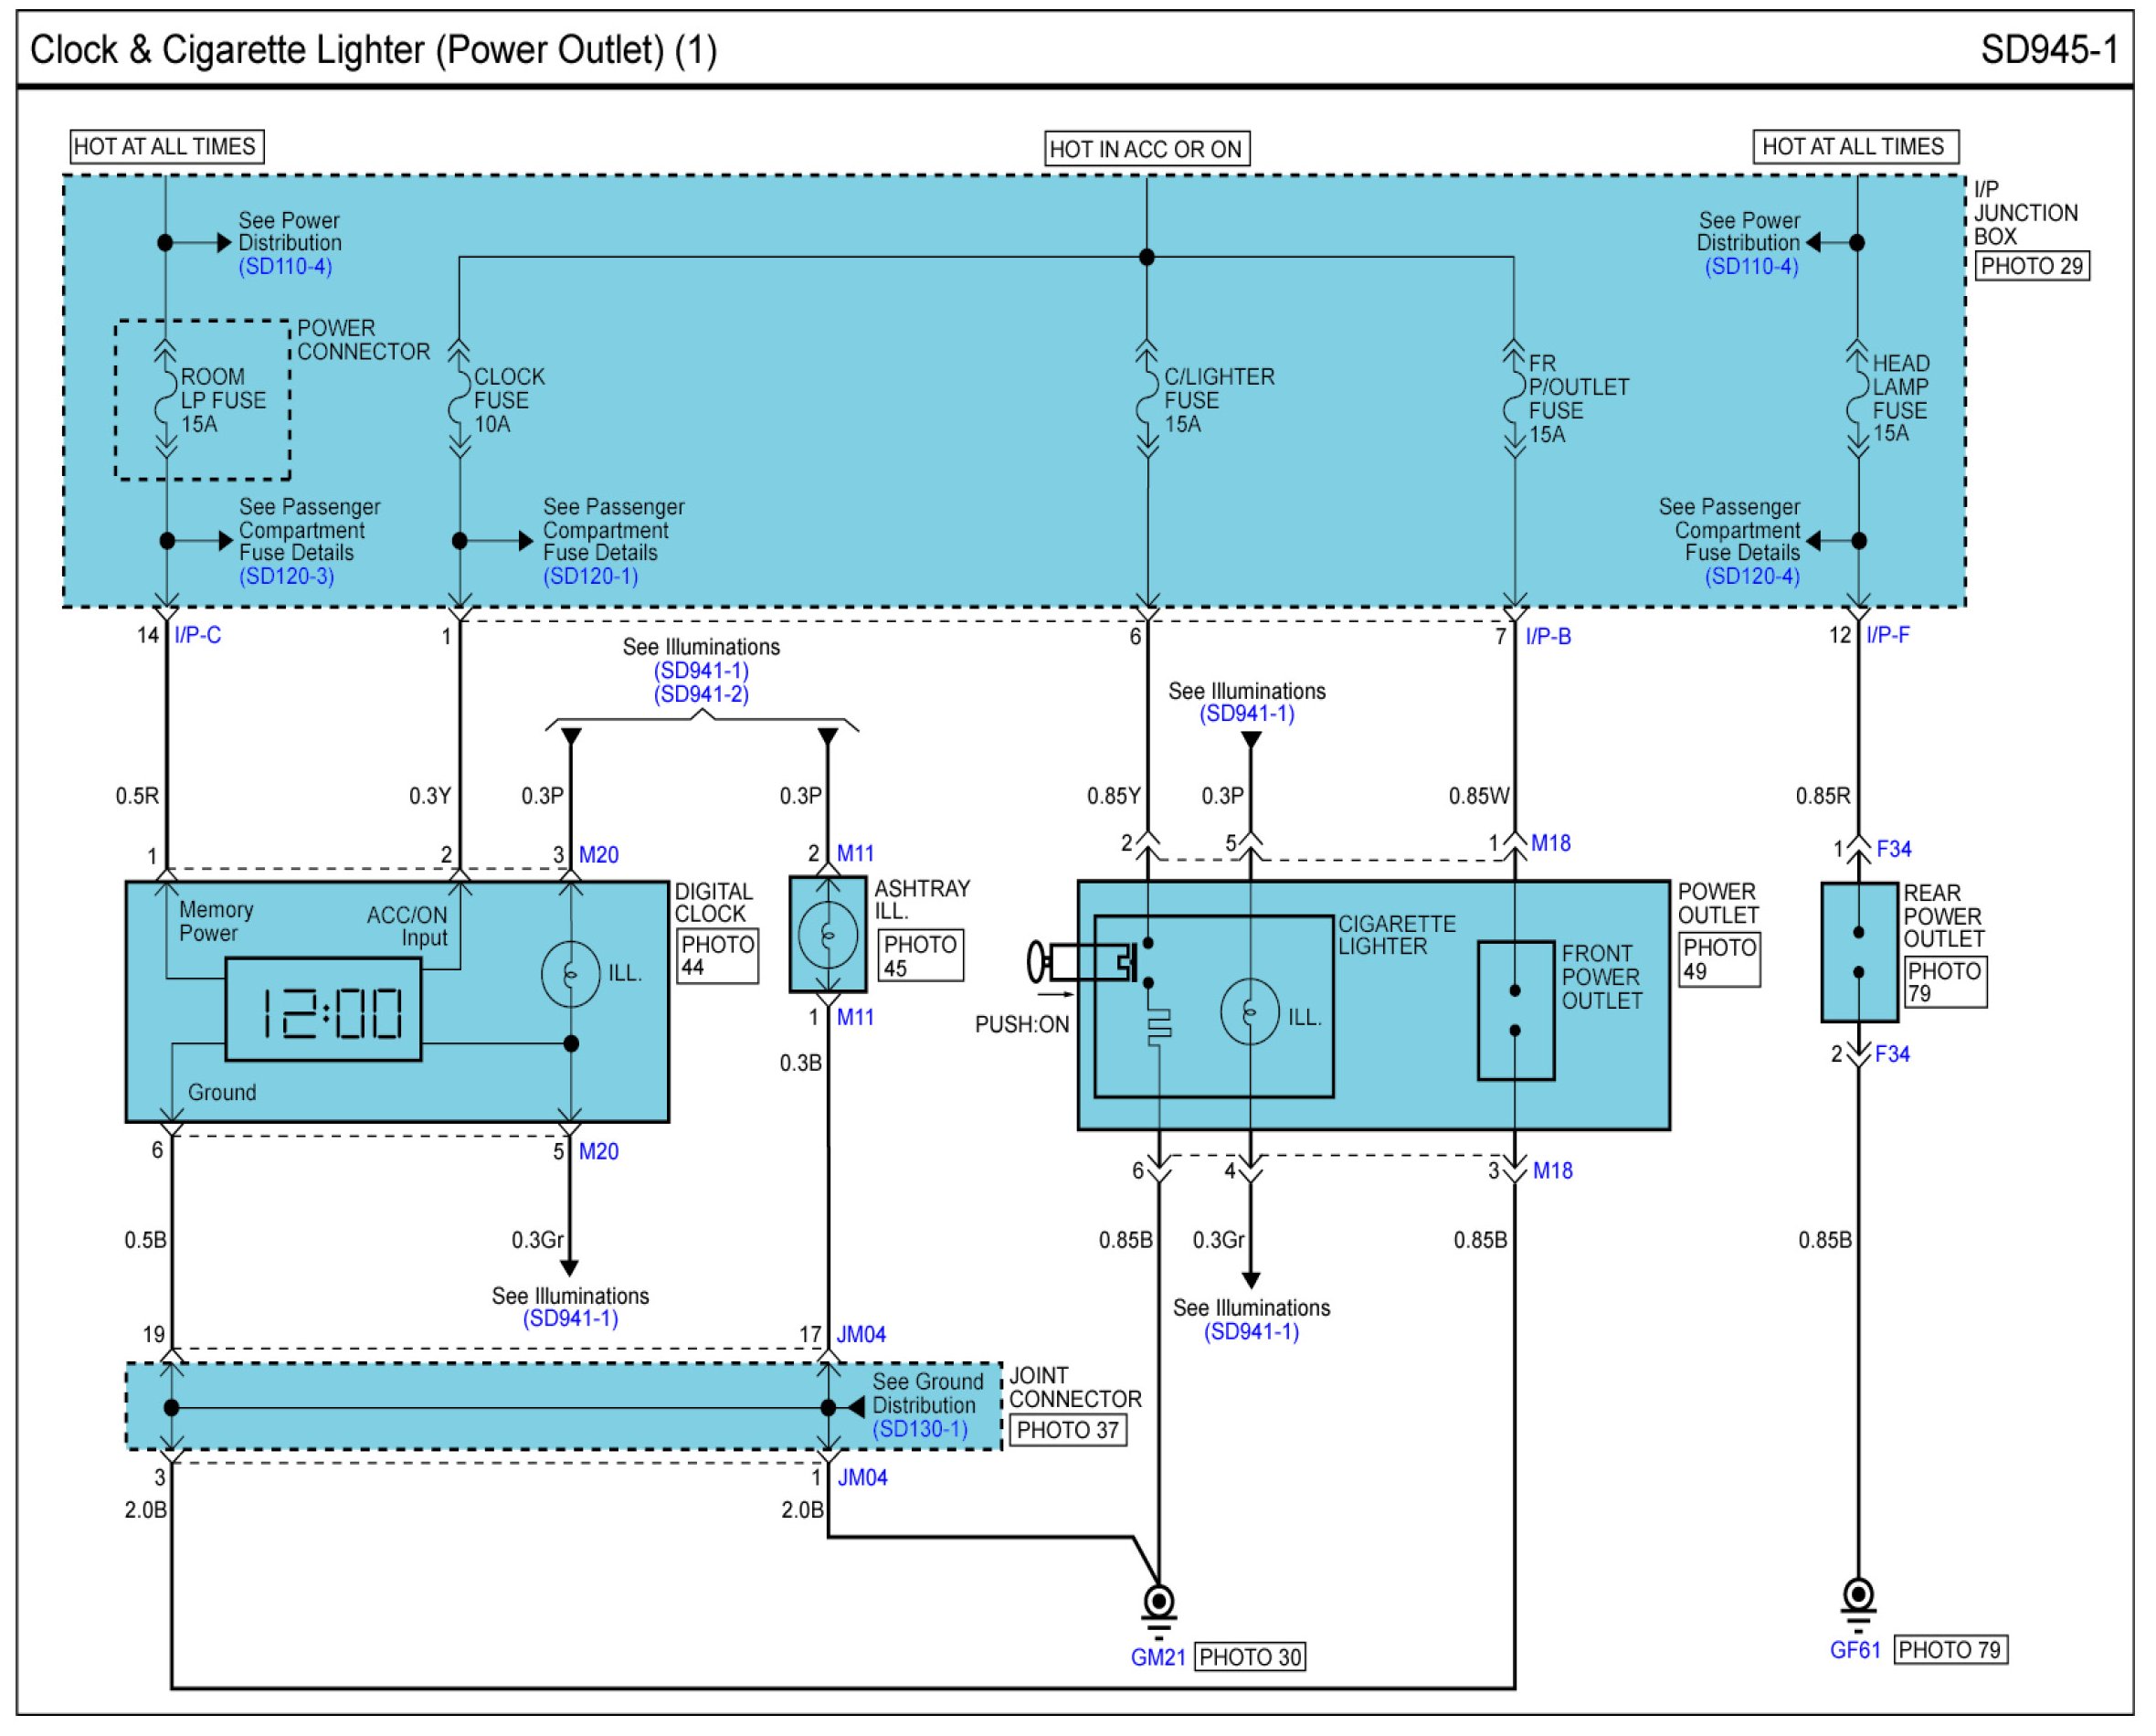Click the I/P-B connector label
The width and height of the screenshot is (2156, 1736).
[1548, 636]
